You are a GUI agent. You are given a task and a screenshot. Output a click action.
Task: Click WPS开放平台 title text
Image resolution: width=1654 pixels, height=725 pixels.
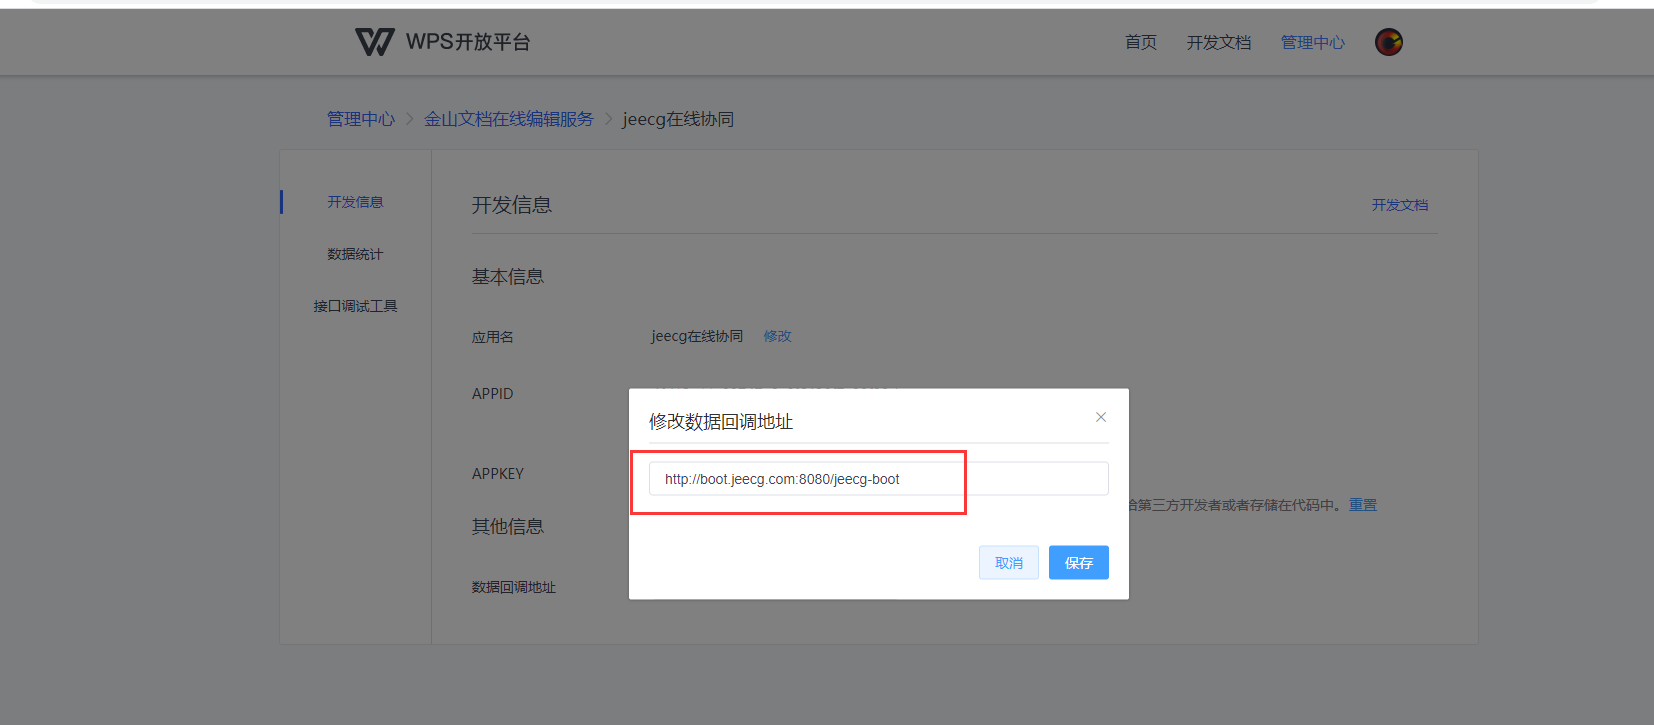pos(468,42)
